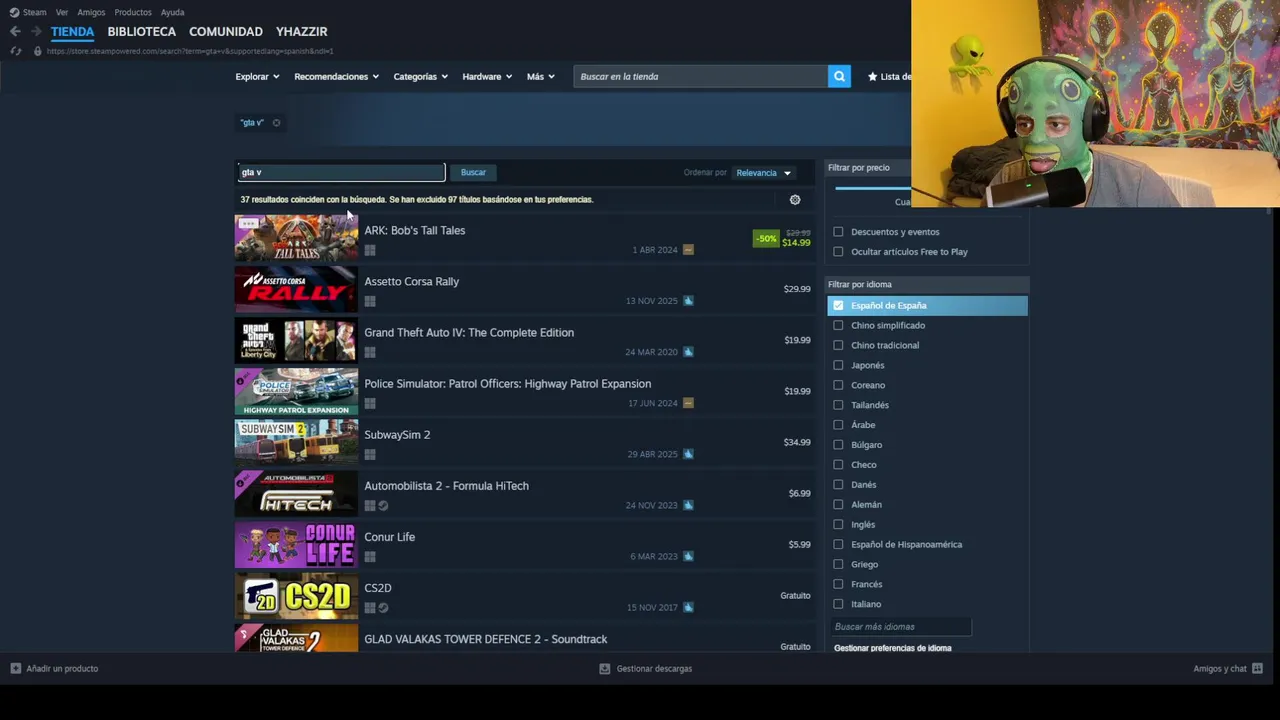Expand the Hardware dropdown
Viewport: 1280px width, 720px height.
click(487, 76)
